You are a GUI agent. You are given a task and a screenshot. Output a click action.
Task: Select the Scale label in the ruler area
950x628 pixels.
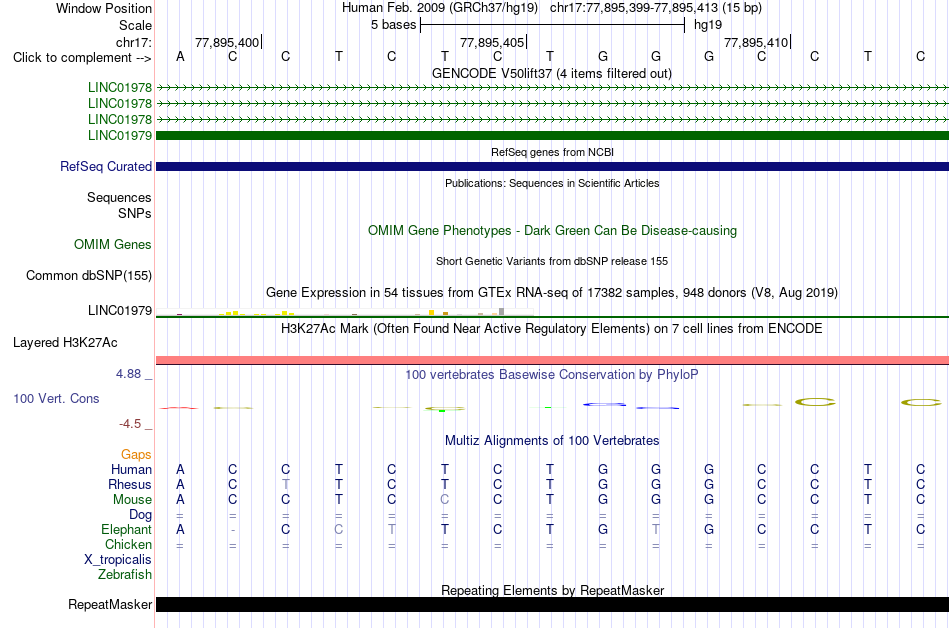[135, 25]
